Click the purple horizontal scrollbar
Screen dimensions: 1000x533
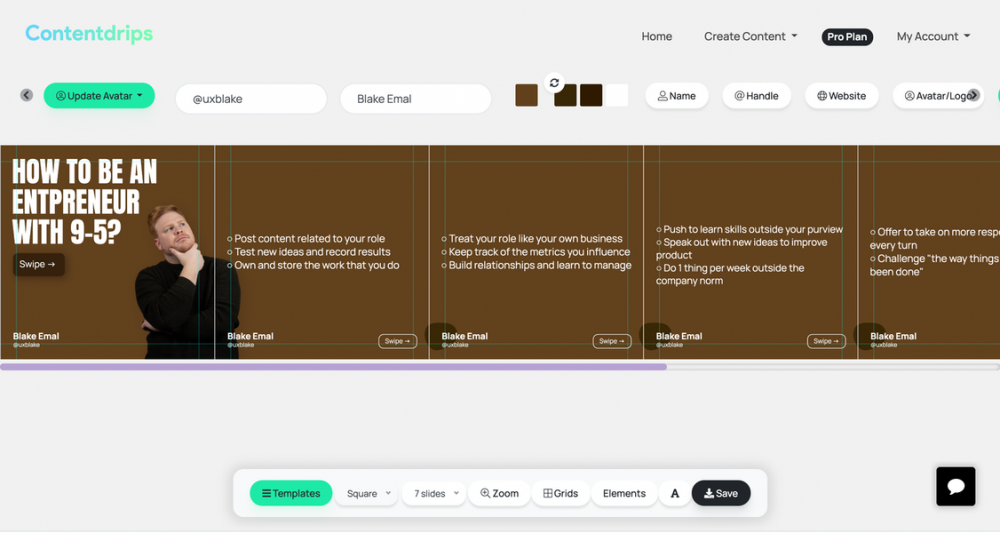[334, 367]
